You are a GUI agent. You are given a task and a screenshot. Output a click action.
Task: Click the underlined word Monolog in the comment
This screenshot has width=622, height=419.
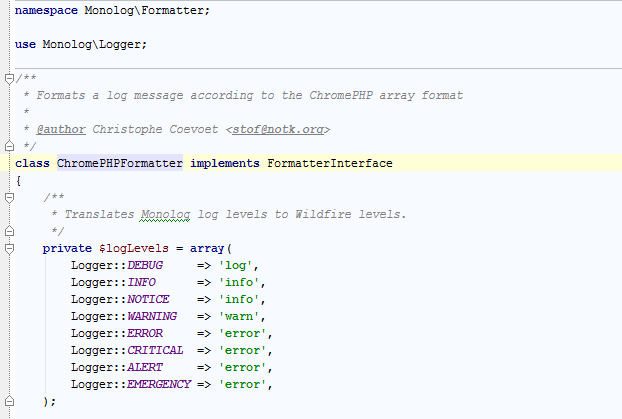click(165, 214)
